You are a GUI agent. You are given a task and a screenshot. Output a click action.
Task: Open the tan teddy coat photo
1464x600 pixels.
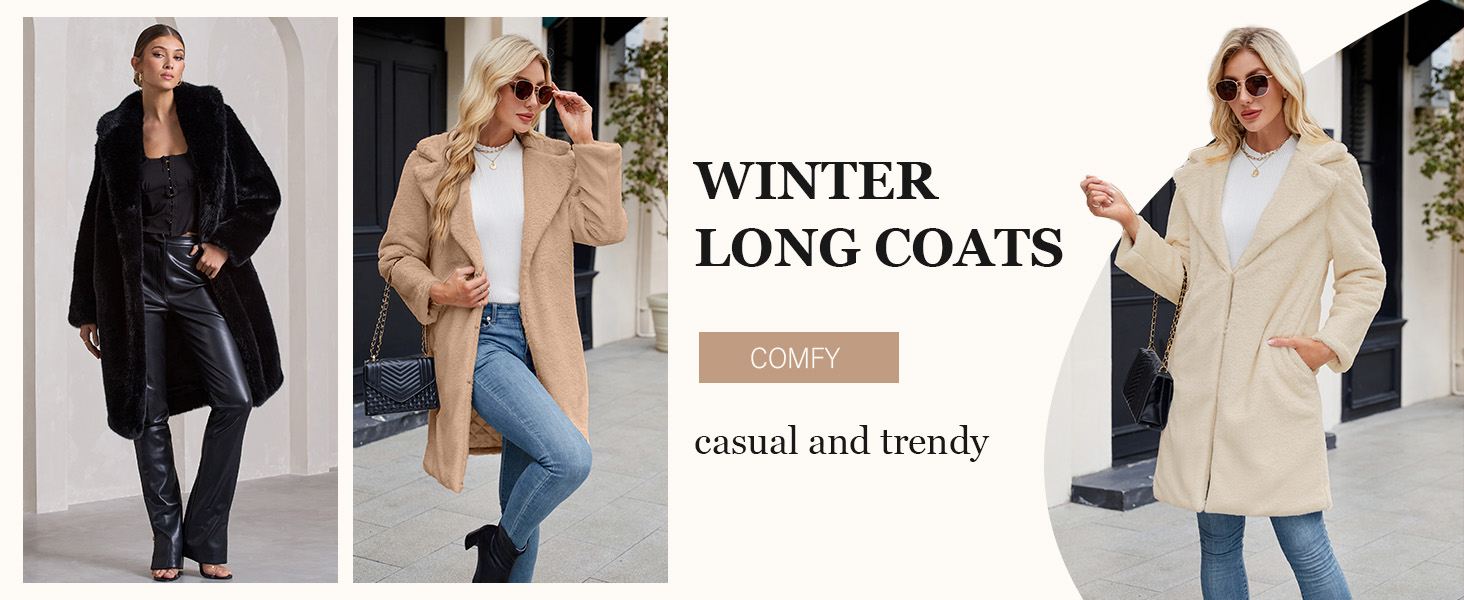tap(510, 300)
